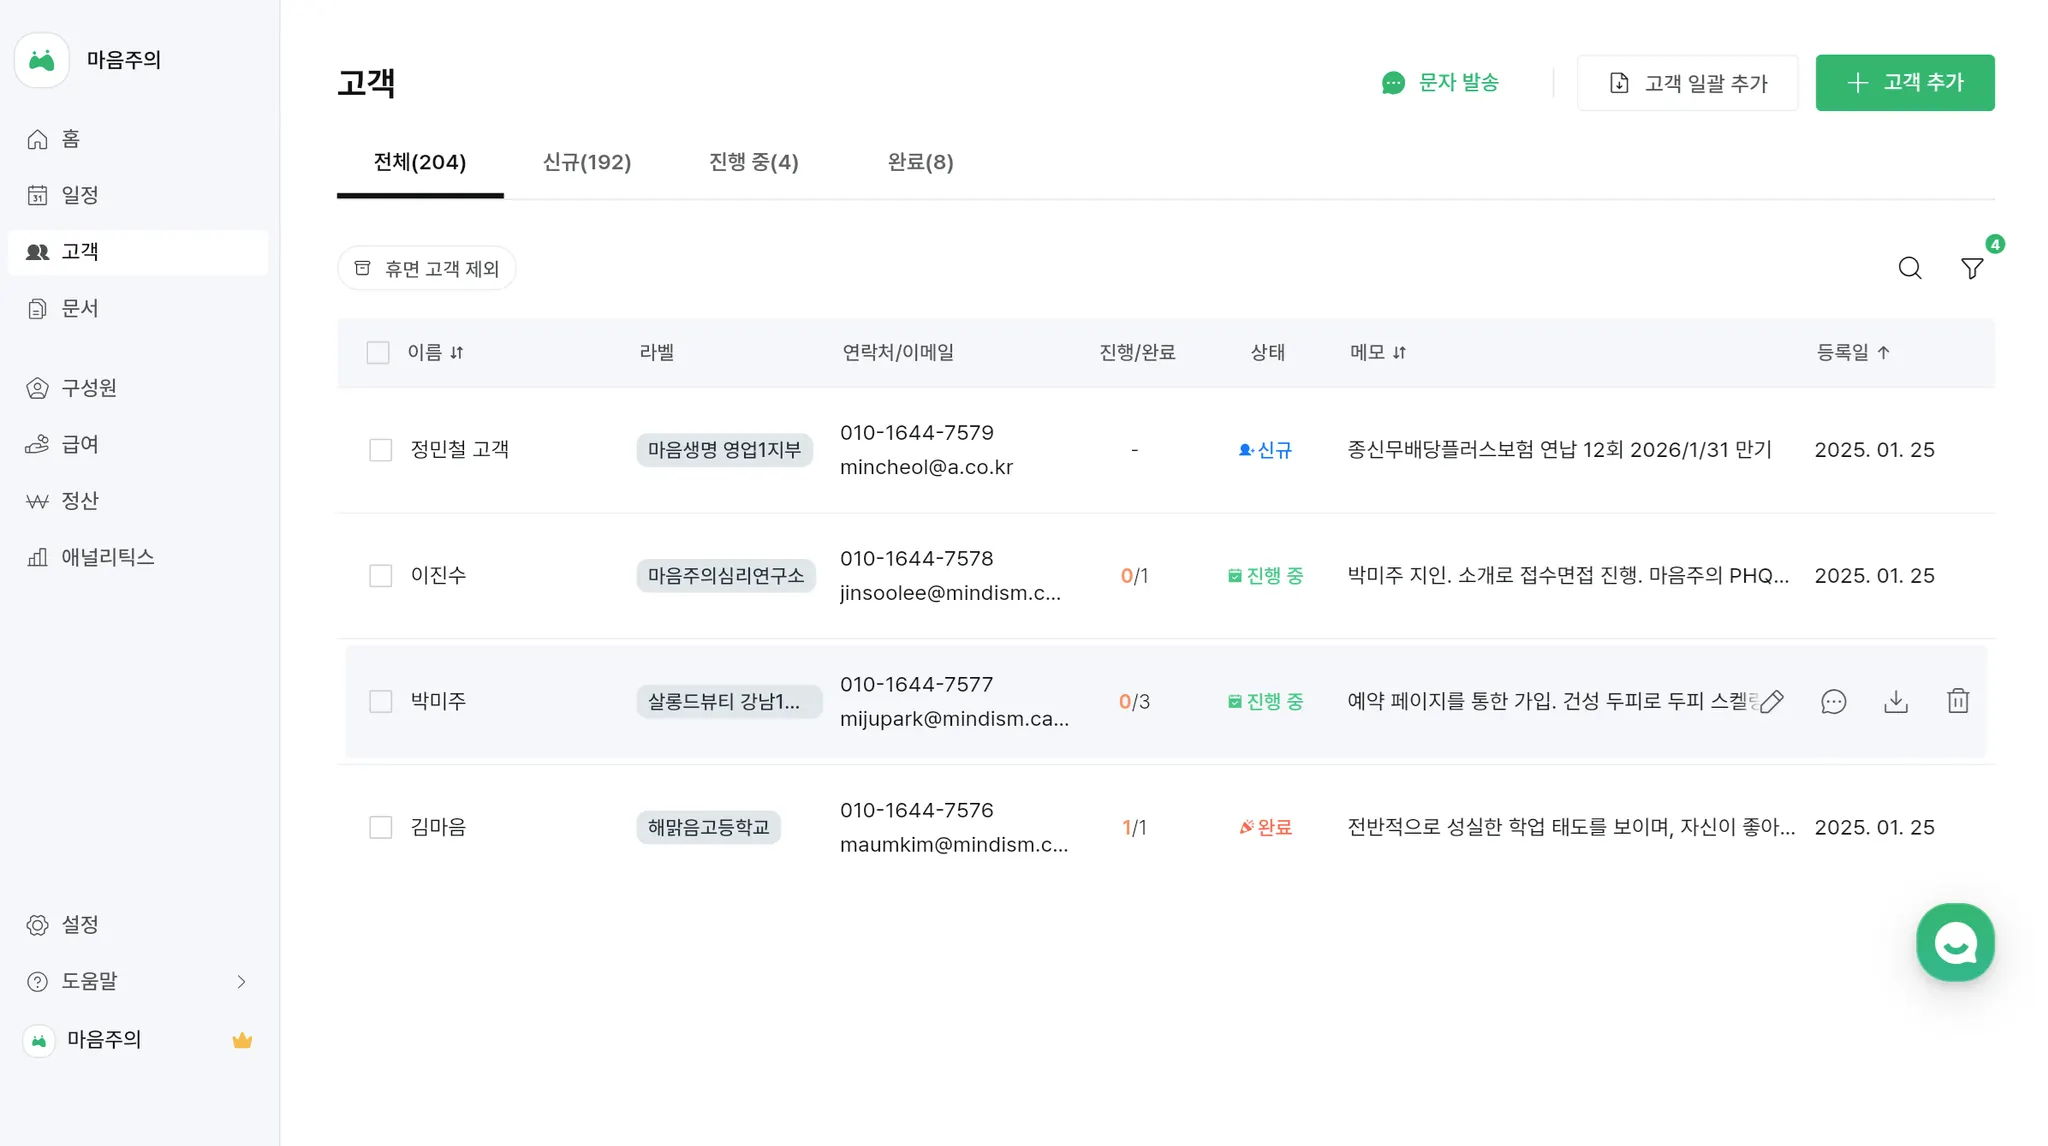Open the 마음주의 account profile at bottom
The width and height of the screenshot is (2048, 1146).
[104, 1040]
